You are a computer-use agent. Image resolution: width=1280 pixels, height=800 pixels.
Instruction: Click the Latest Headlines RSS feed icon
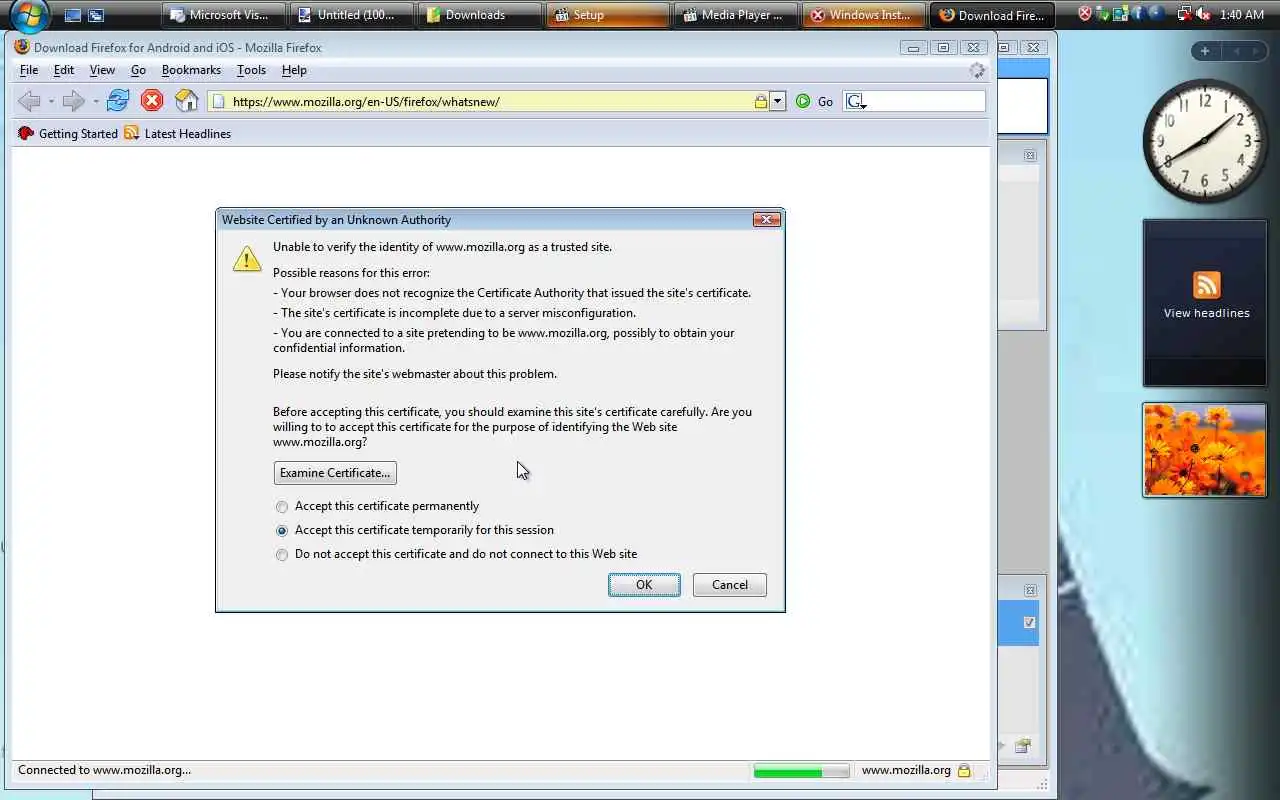coord(132,133)
